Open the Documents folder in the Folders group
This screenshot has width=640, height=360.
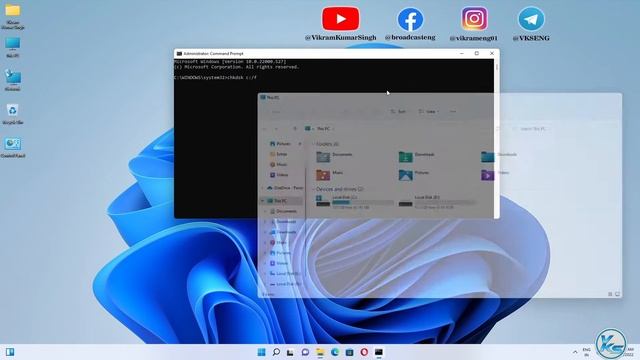point(335,157)
